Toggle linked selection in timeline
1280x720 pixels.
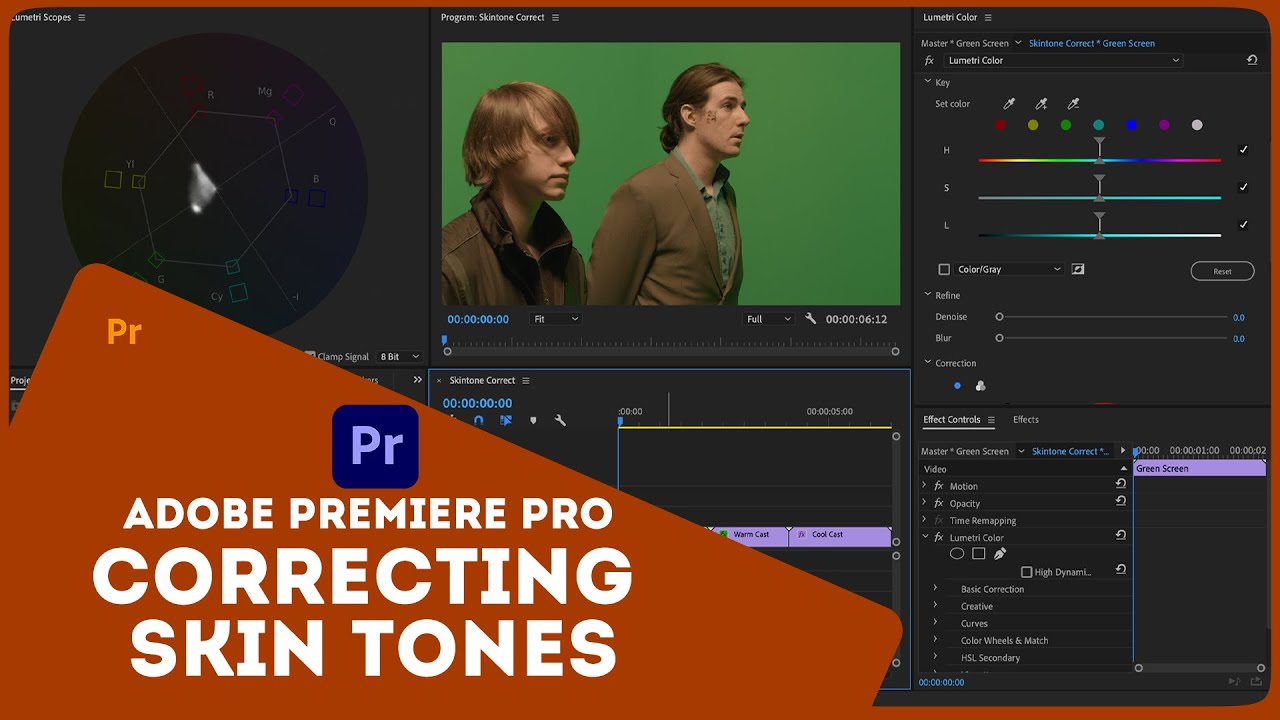pos(506,421)
